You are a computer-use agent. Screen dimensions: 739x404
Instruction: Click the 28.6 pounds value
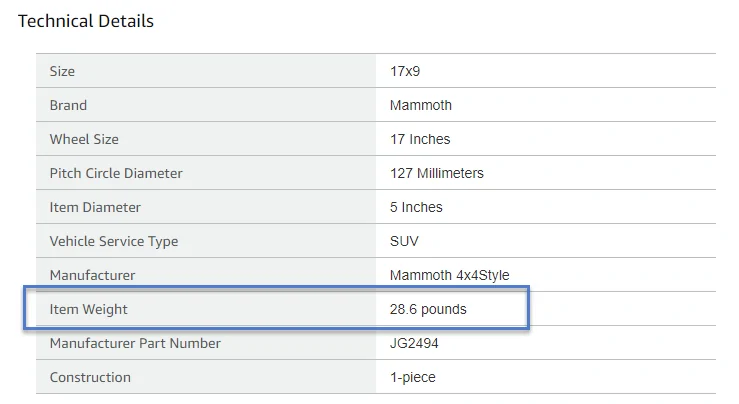point(428,309)
